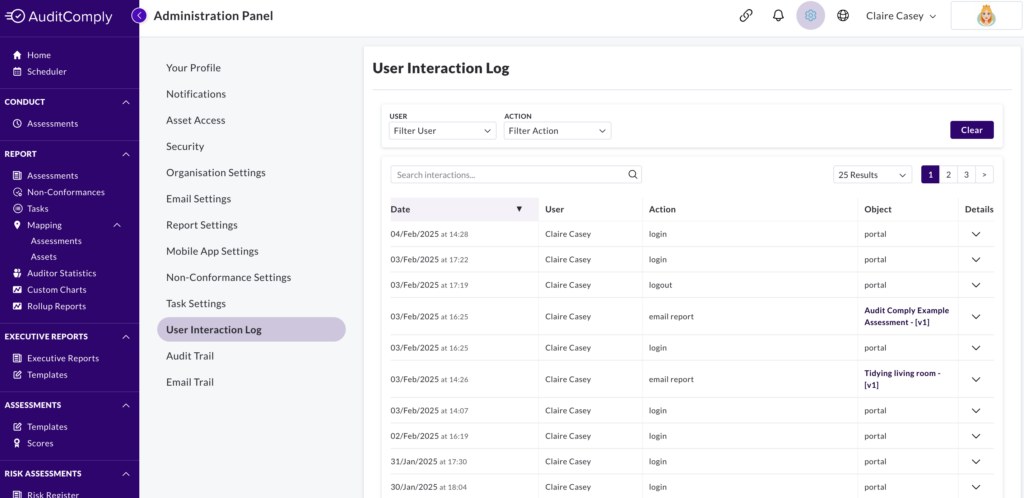This screenshot has width=1024, height=498.
Task: Open Email Settings
Action: pos(199,198)
